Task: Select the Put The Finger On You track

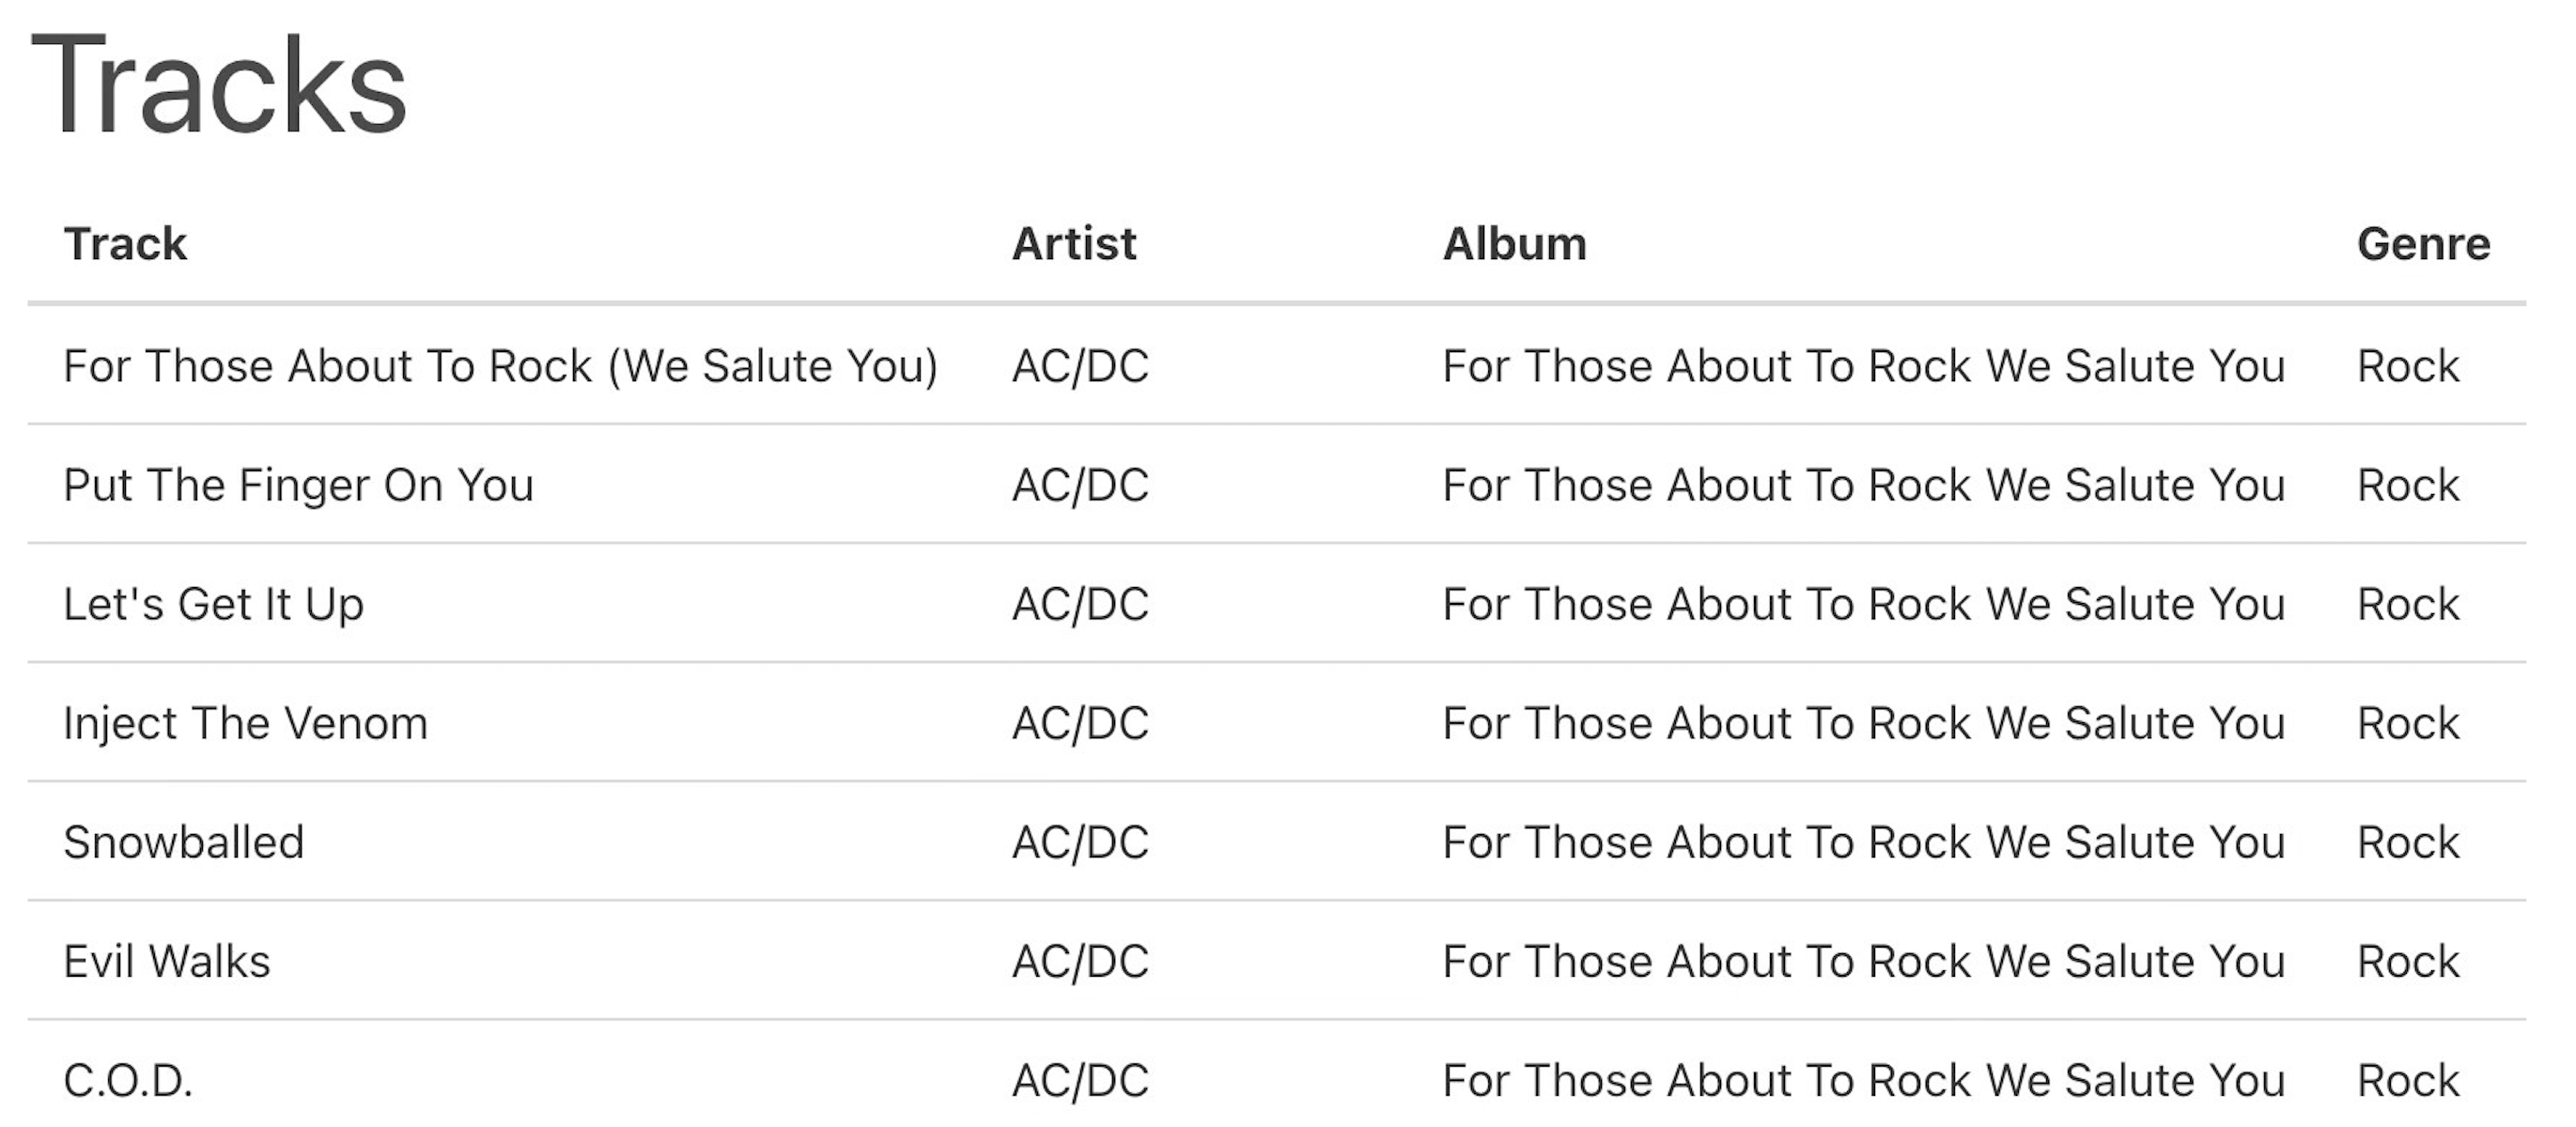Action: pyautogui.click(x=298, y=485)
